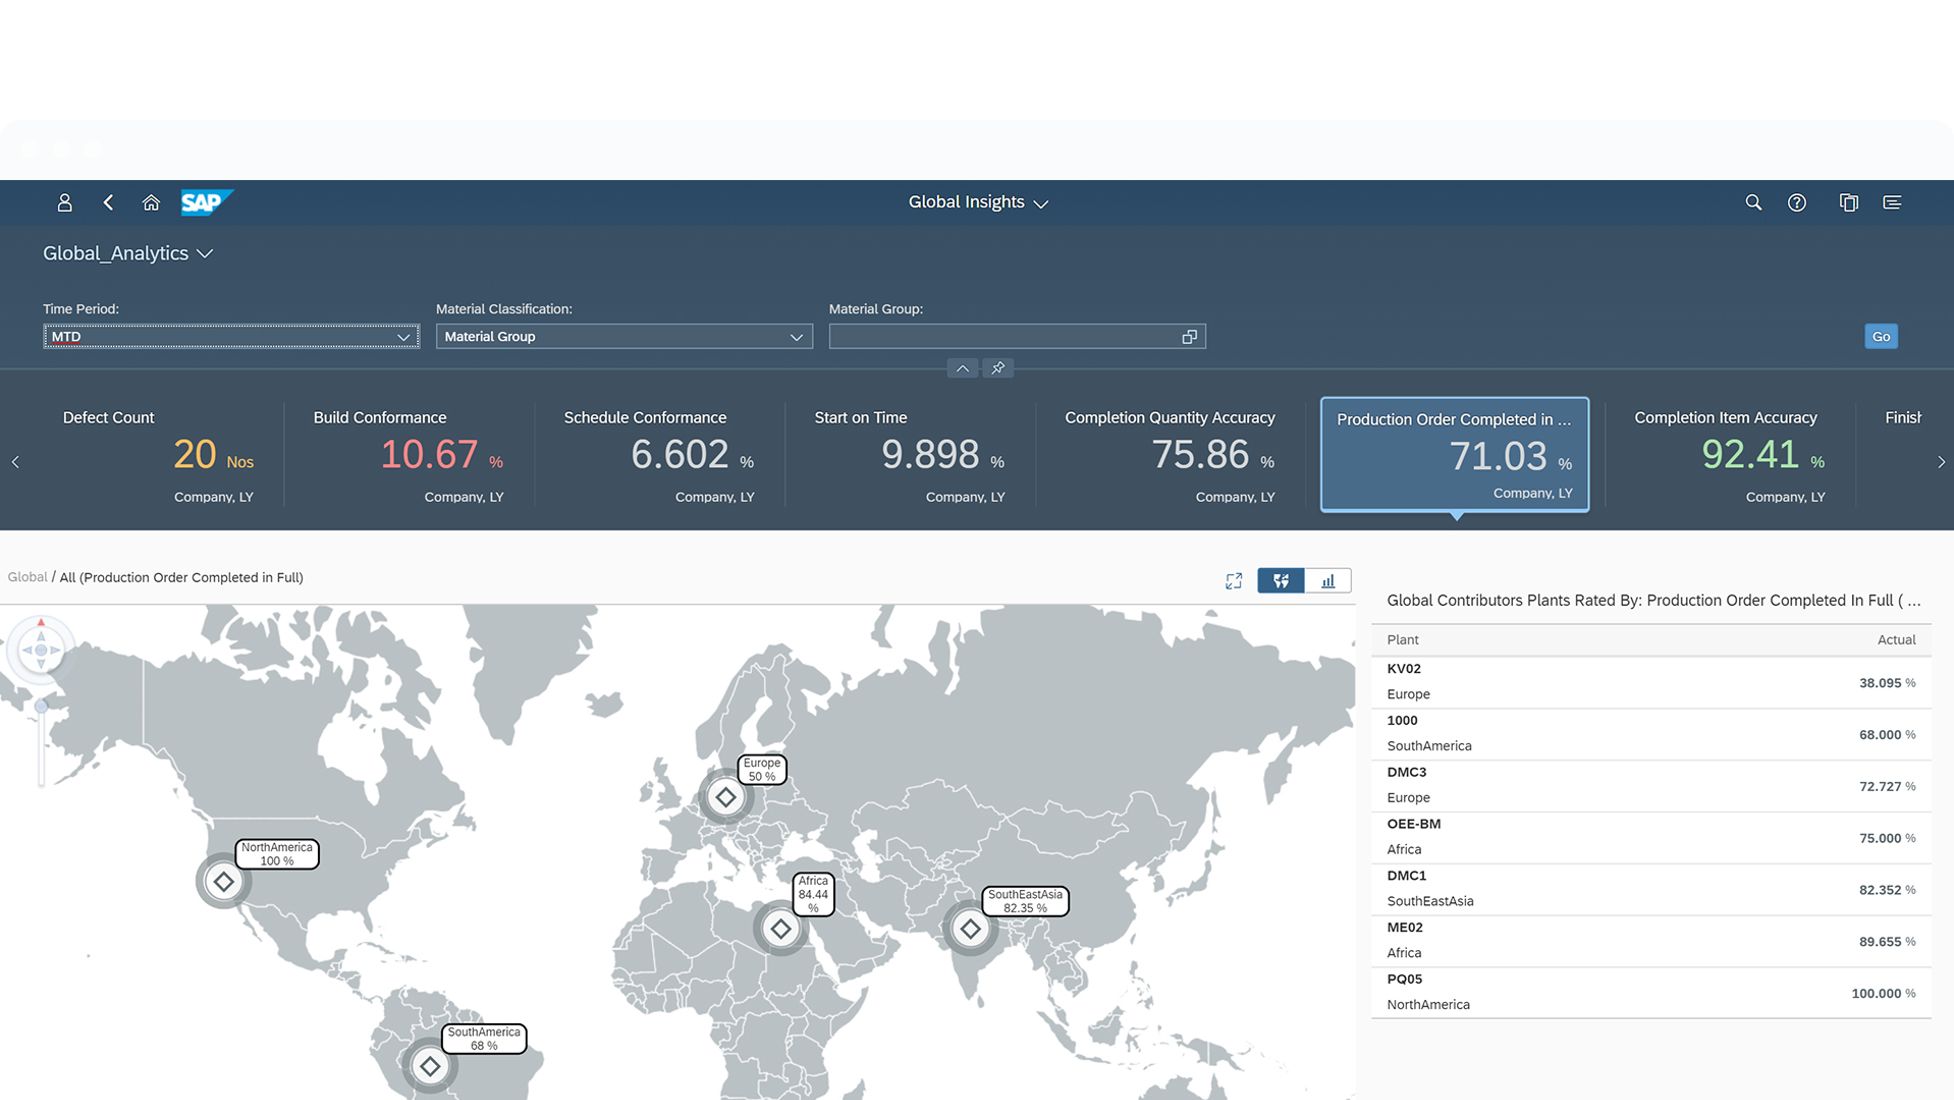This screenshot has width=1954, height=1100.
Task: Select the Build Conformance KPI tile
Action: [408, 455]
